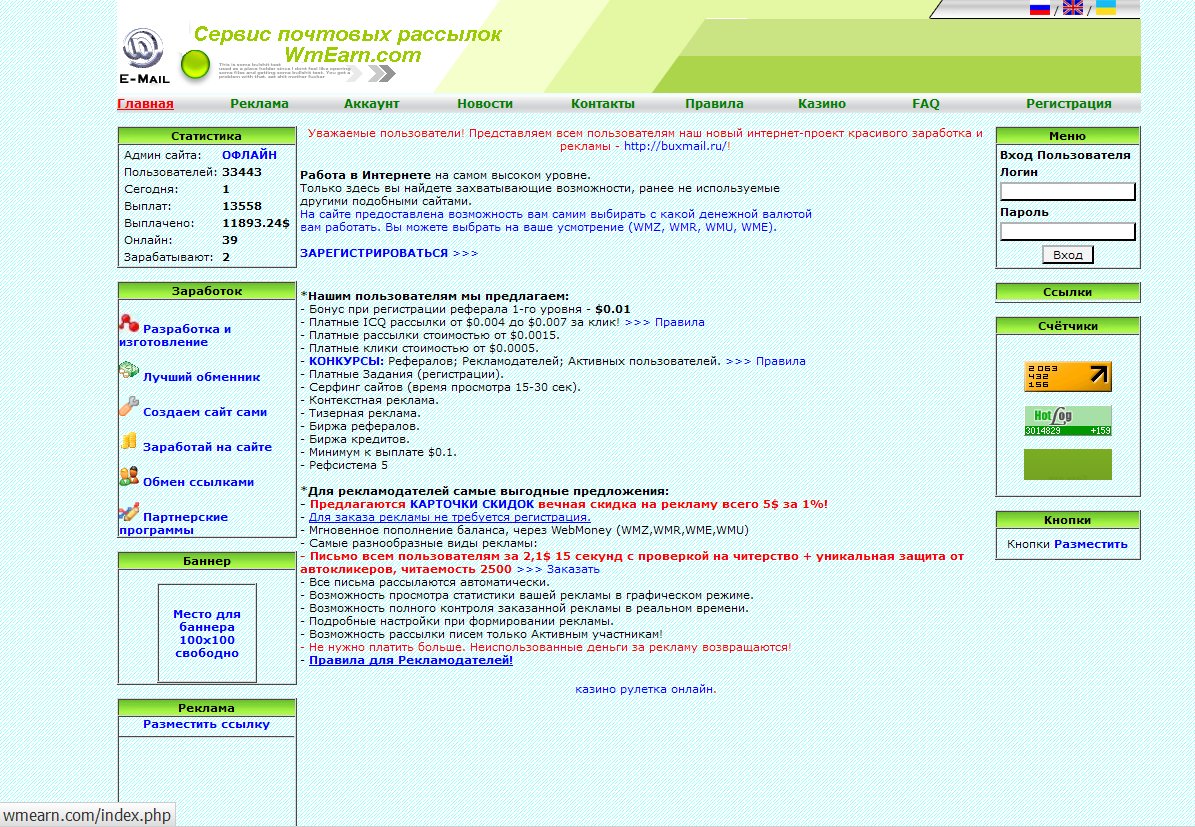Image resolution: width=1195 pixels, height=827 pixels.
Task: Click Разместить ссылку link
Action: point(207,724)
